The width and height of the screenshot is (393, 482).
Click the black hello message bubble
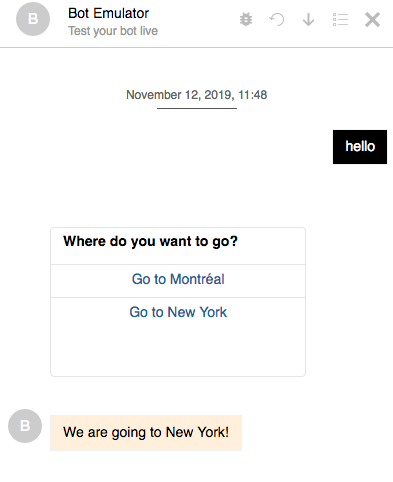(360, 147)
